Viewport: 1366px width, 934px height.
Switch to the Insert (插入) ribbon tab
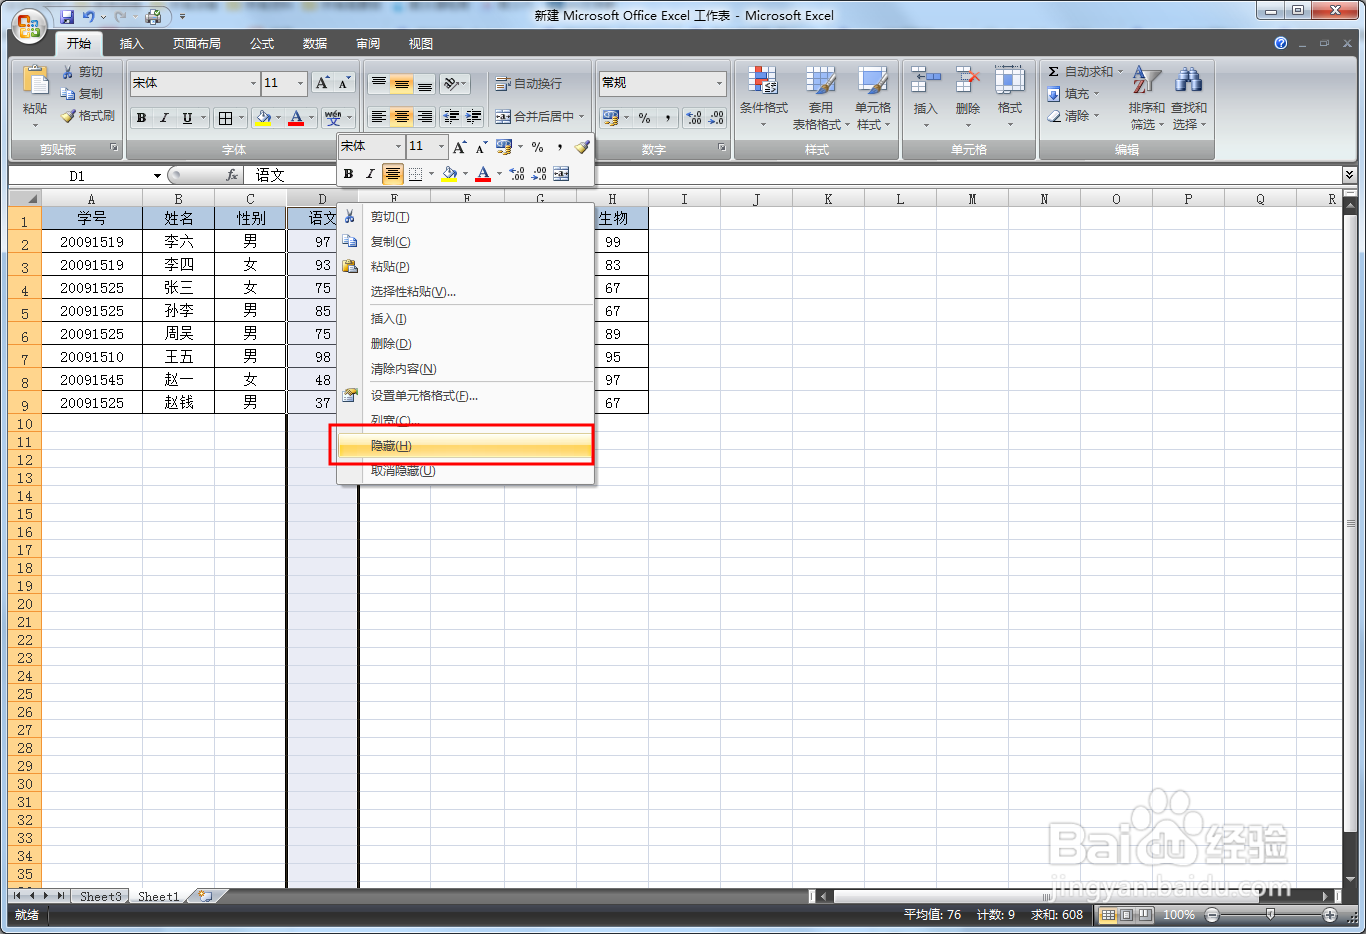pyautogui.click(x=132, y=44)
